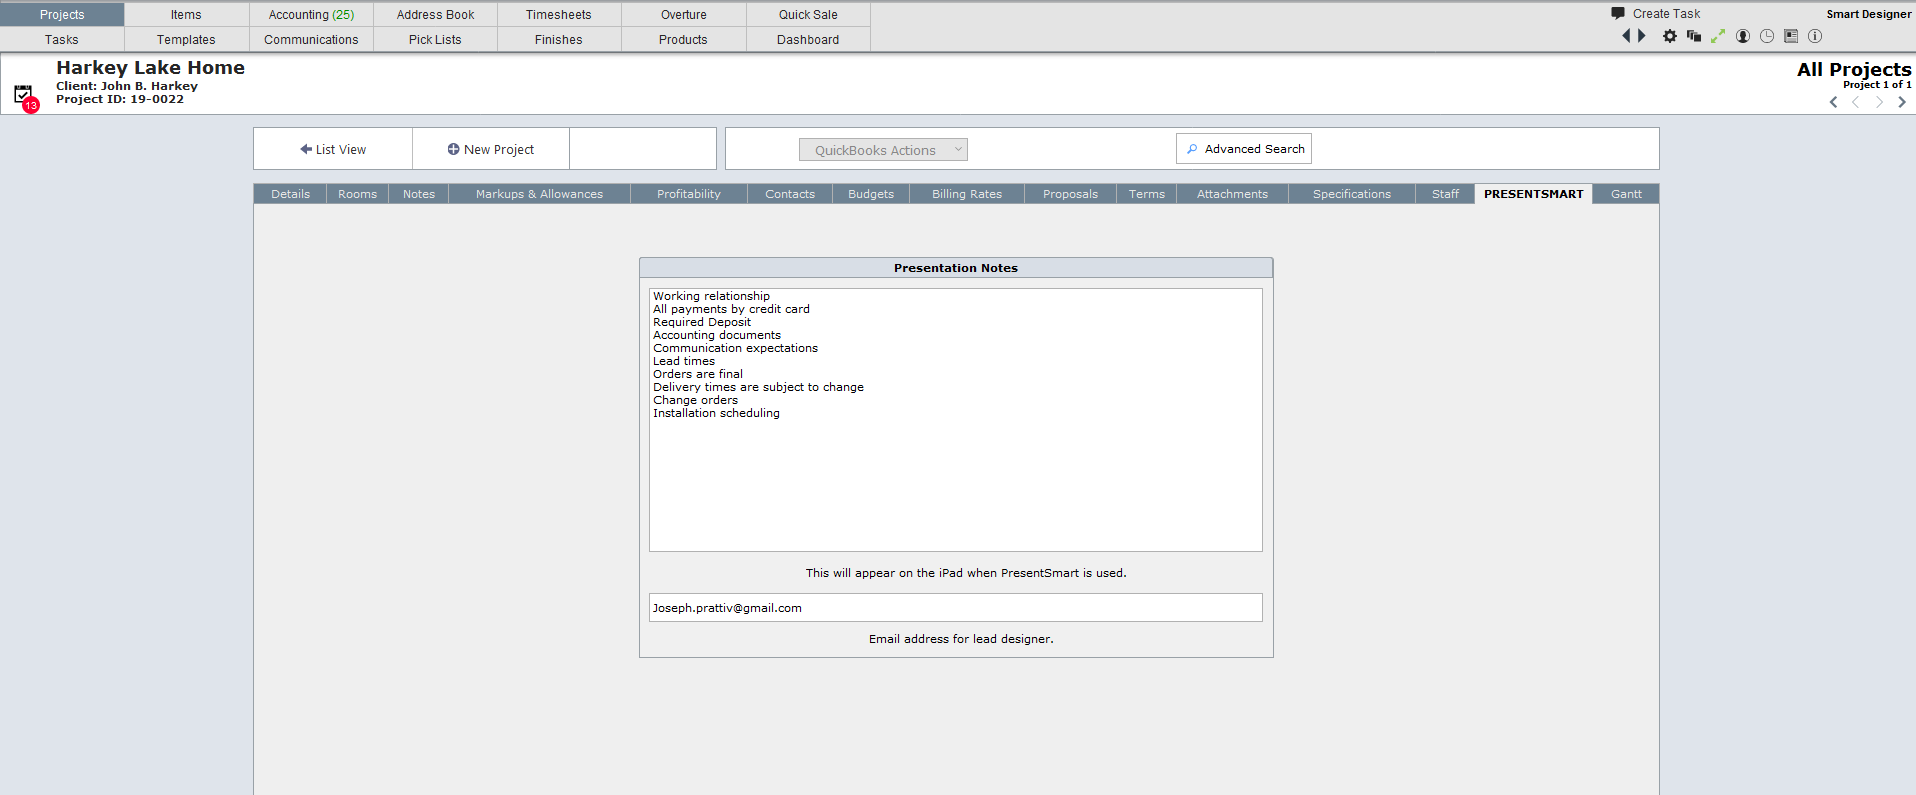This screenshot has width=1916, height=795.
Task: Click the green expand arrows icon
Action: [x=1718, y=36]
